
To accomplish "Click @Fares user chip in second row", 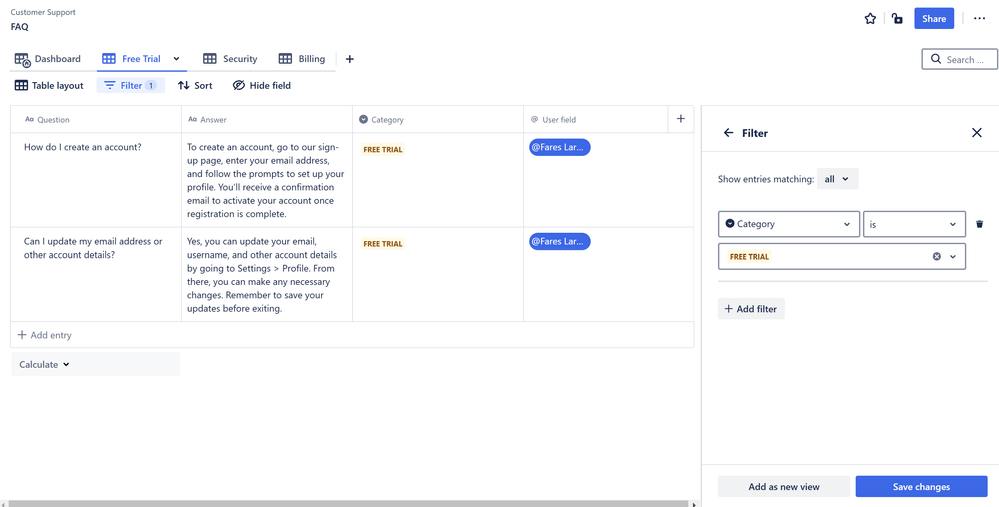I will point(560,241).
